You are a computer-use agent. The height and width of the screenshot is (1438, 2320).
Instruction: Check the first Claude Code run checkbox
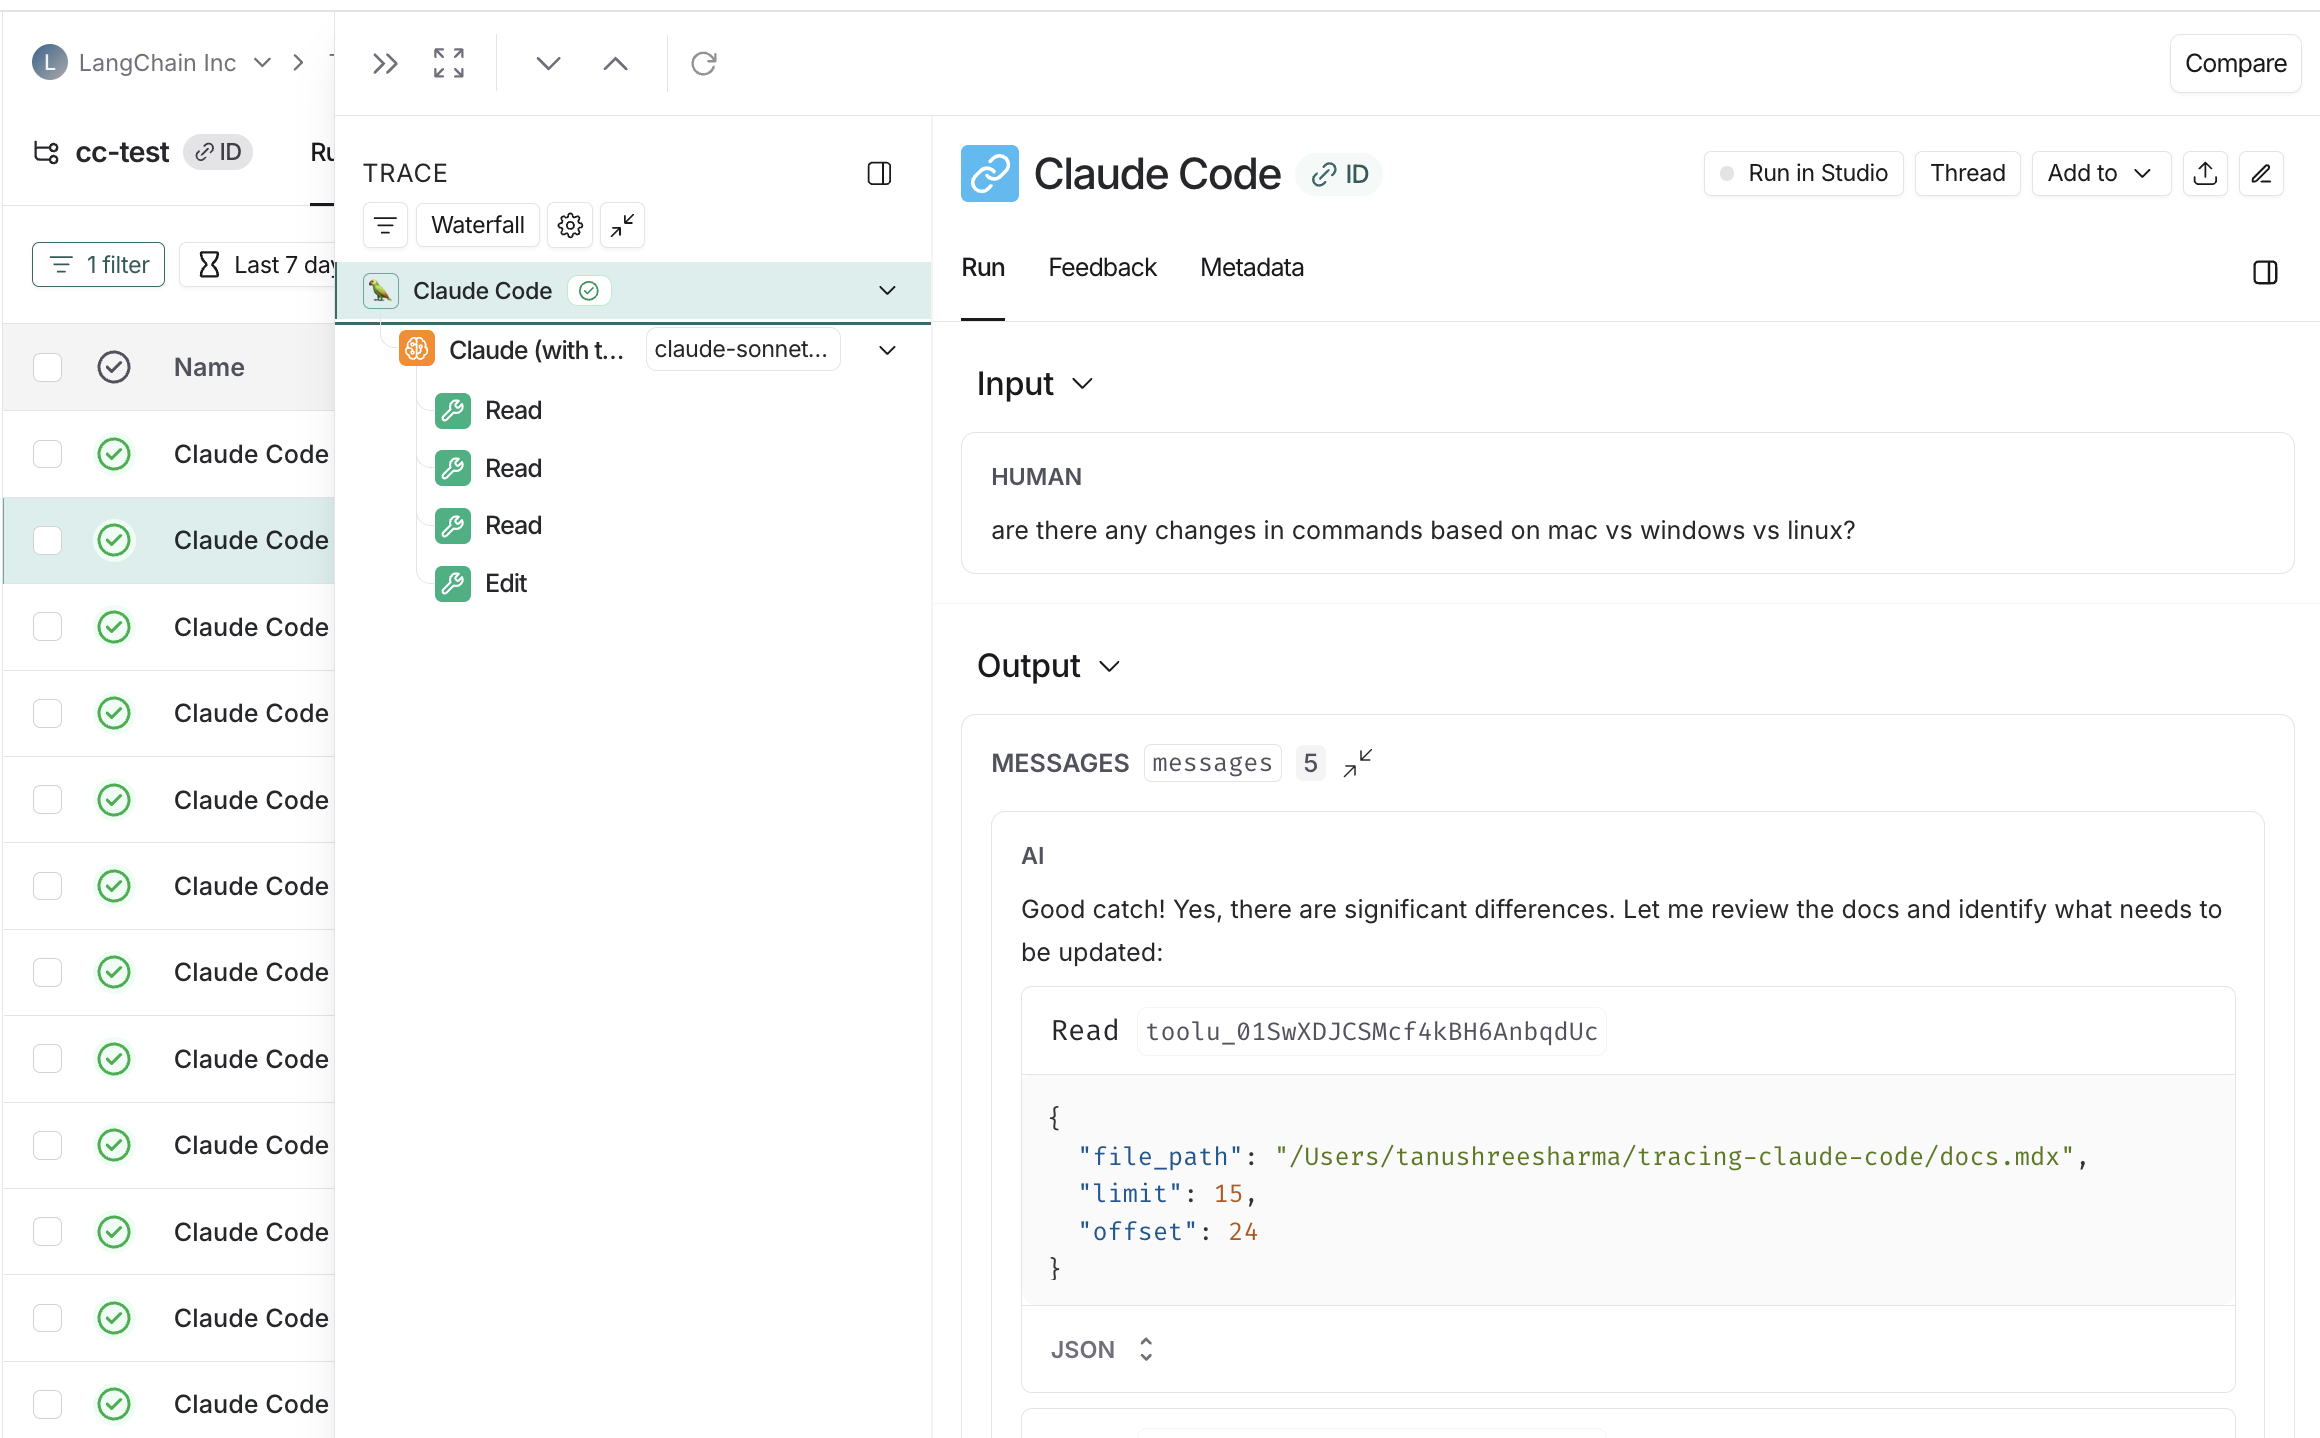(x=47, y=454)
